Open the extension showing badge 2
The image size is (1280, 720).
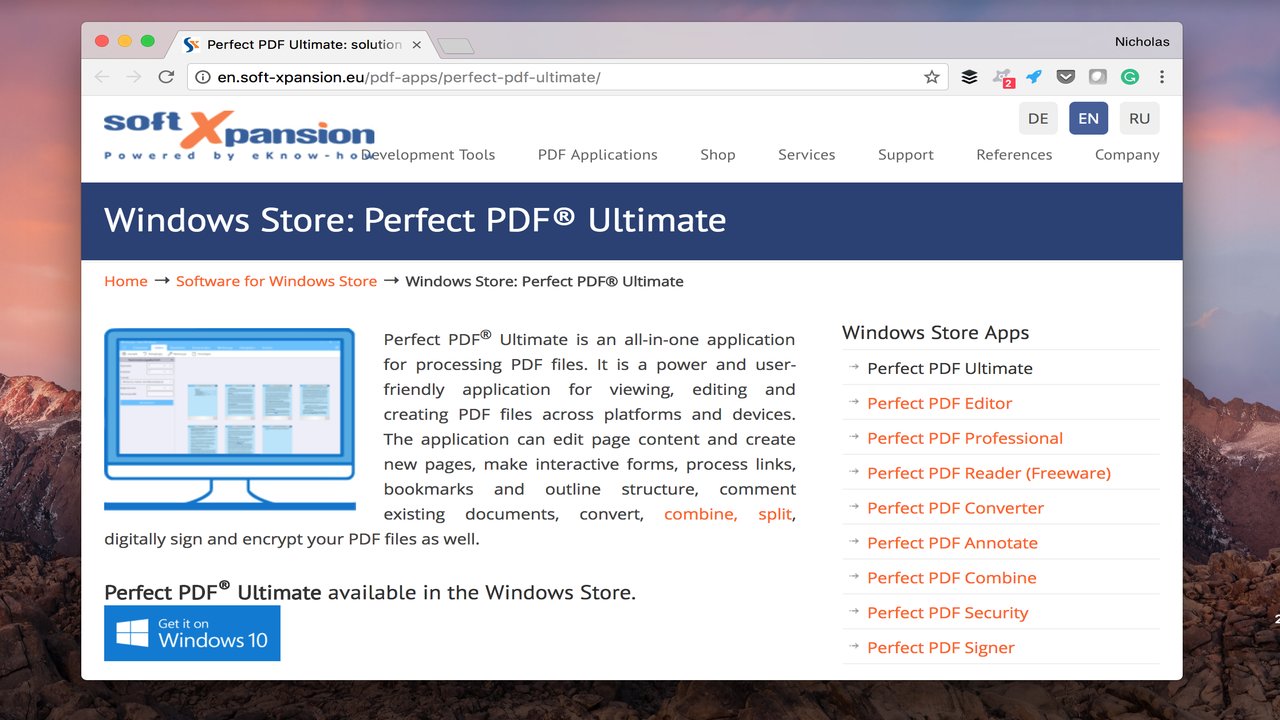point(1003,77)
